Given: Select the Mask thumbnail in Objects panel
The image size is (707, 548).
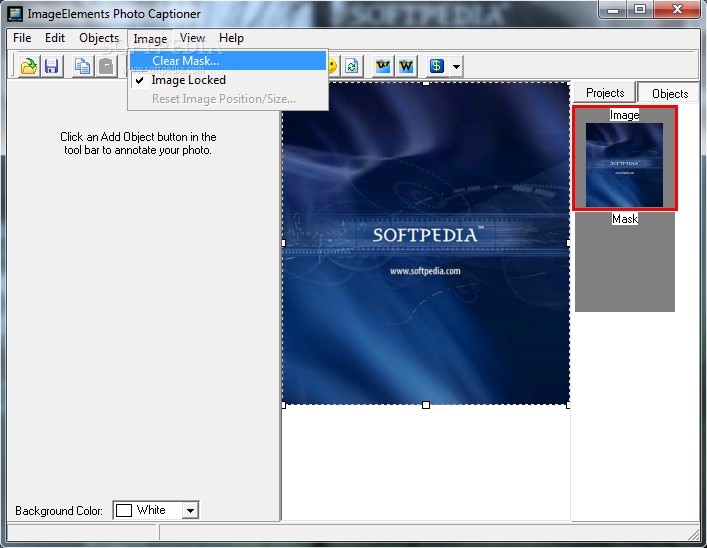Looking at the screenshot, I should [x=625, y=262].
